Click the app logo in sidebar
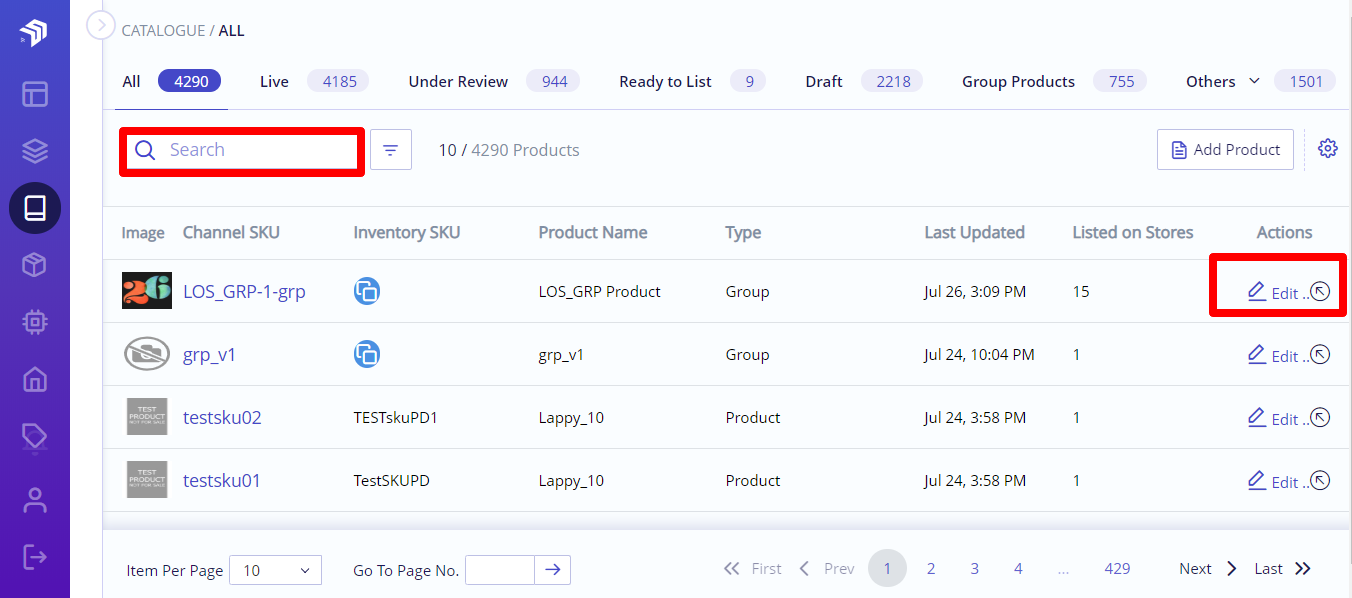 click(34, 33)
